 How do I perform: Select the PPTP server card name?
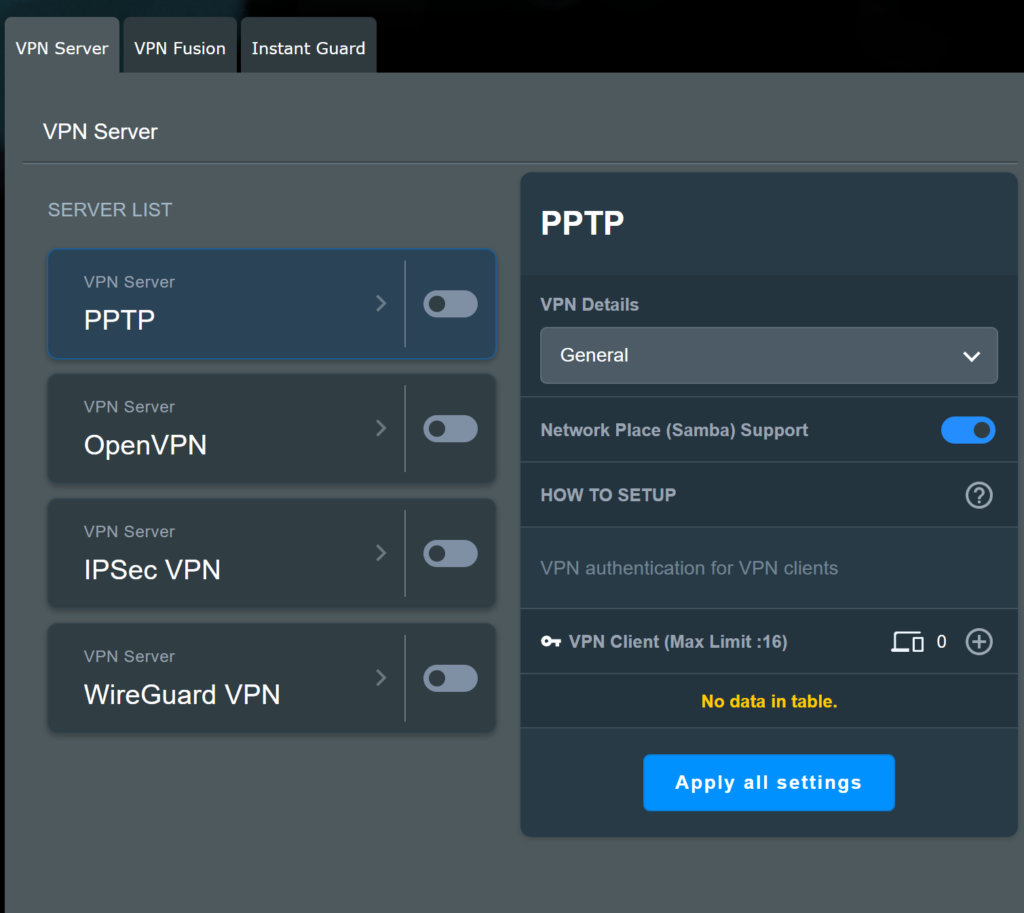[x=120, y=320]
